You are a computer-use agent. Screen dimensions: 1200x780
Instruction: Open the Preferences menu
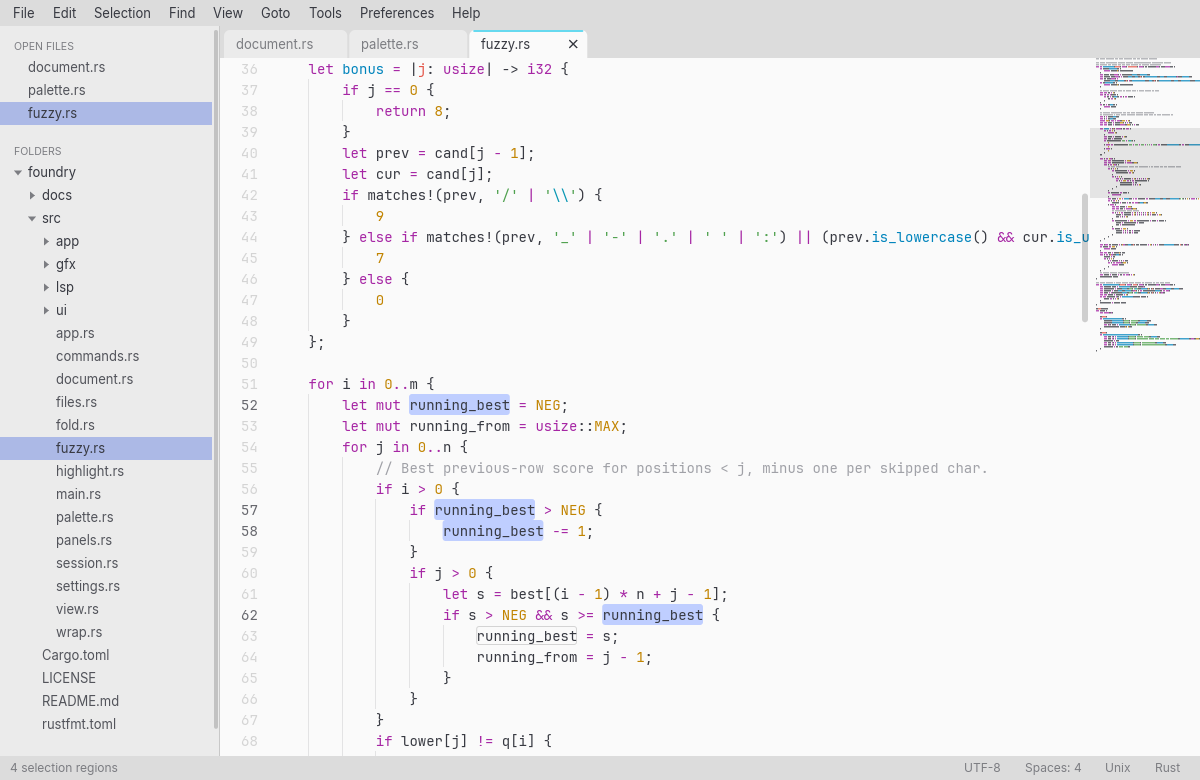pyautogui.click(x=397, y=13)
